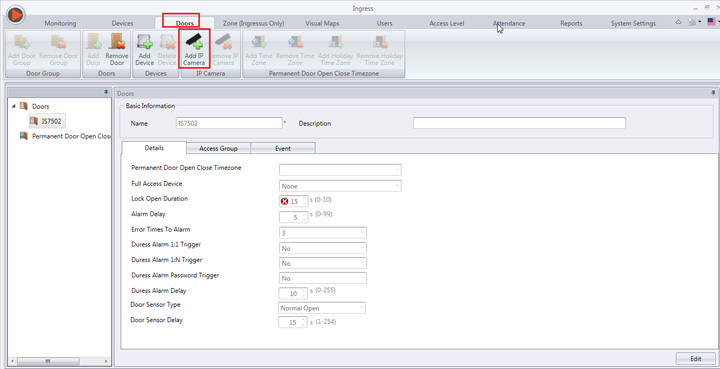Viewport: 720px width, 369px height.
Task: Click the Alarm Delay spinner field
Action: tap(294, 217)
